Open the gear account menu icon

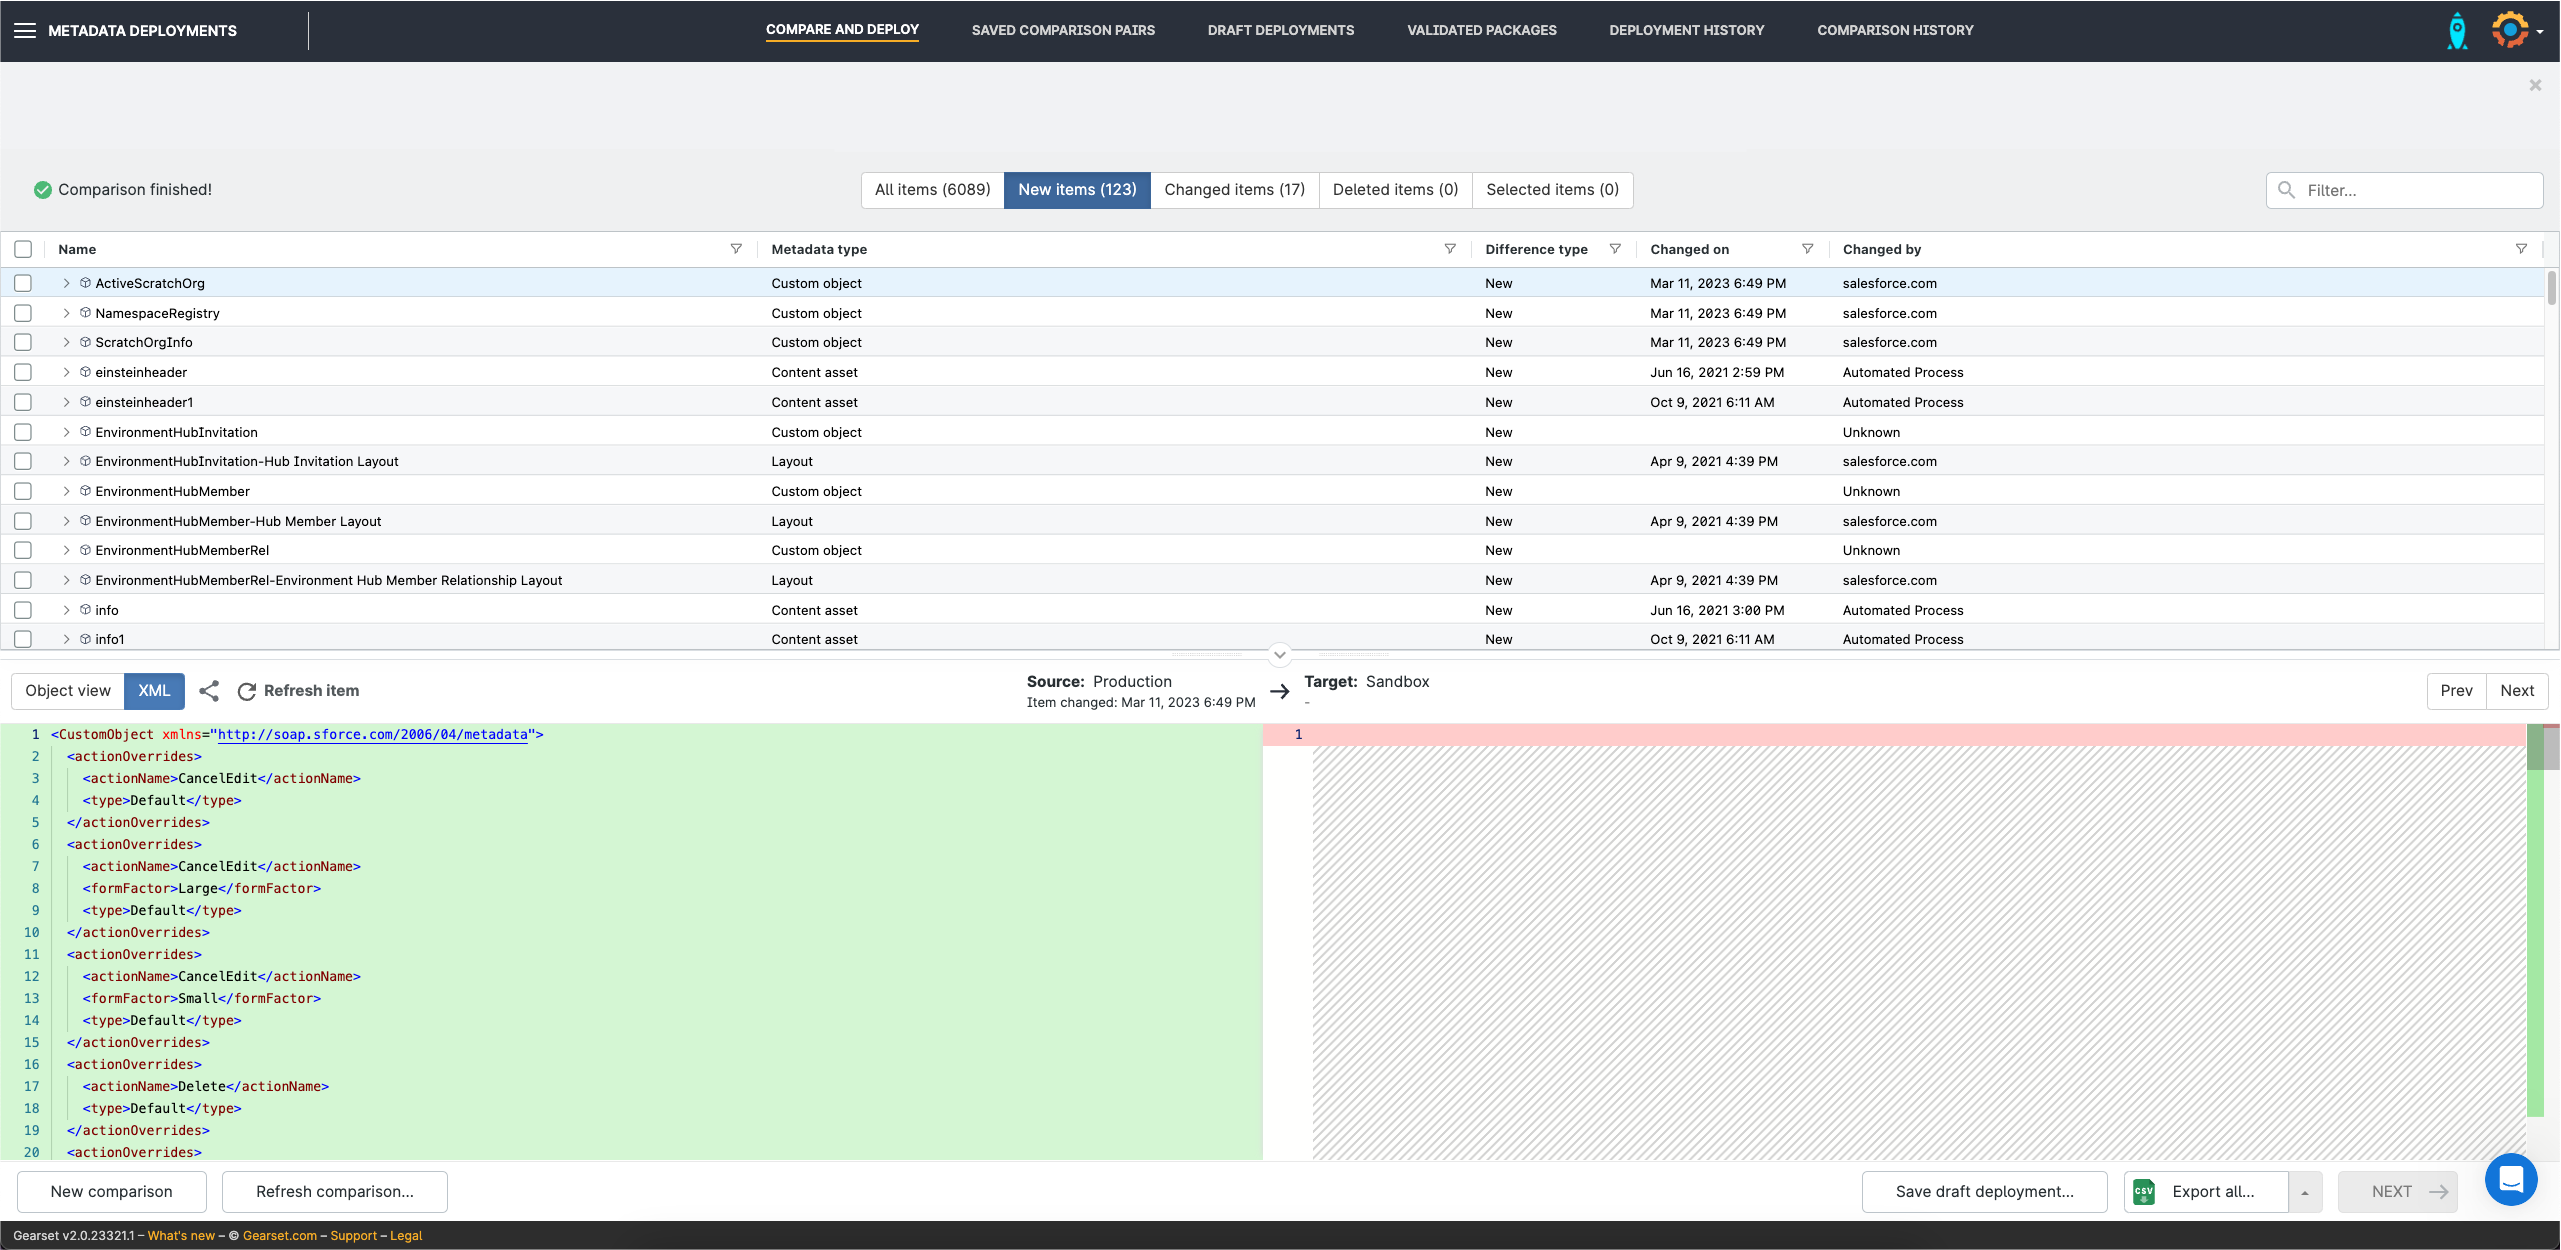(x=2510, y=30)
